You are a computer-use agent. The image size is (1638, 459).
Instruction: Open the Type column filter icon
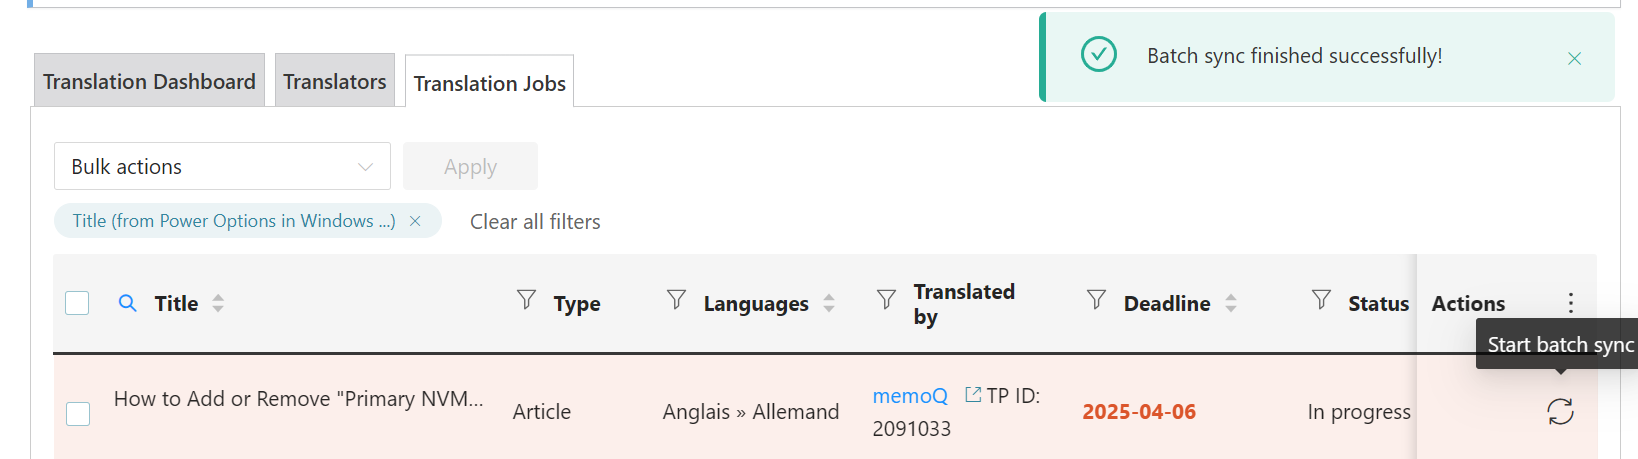[526, 299]
